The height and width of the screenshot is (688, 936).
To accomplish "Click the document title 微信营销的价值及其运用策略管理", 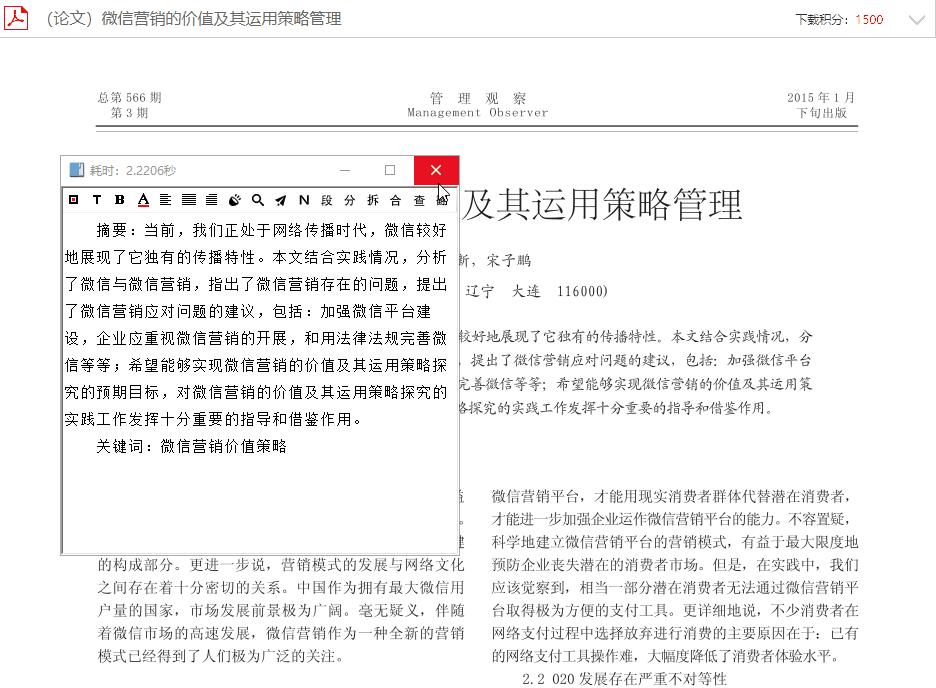I will point(221,18).
